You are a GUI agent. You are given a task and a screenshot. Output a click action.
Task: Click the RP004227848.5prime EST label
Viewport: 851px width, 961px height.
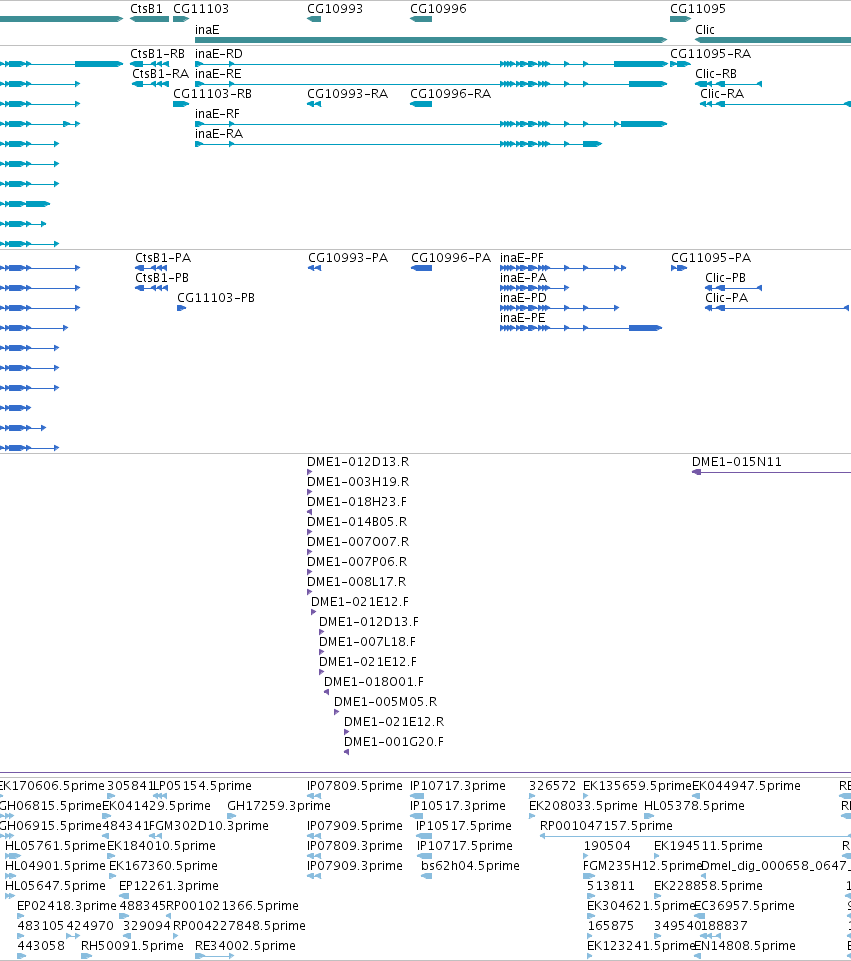coord(240,926)
